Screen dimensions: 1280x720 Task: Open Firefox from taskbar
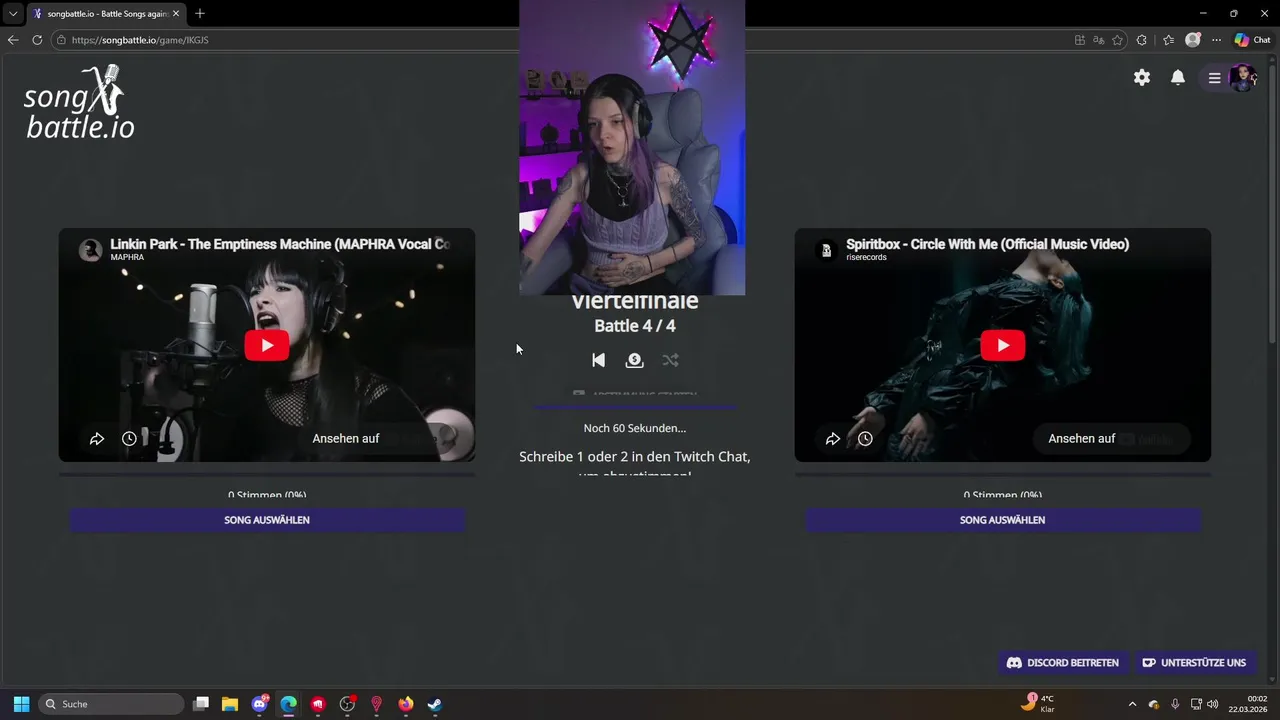[x=405, y=704]
